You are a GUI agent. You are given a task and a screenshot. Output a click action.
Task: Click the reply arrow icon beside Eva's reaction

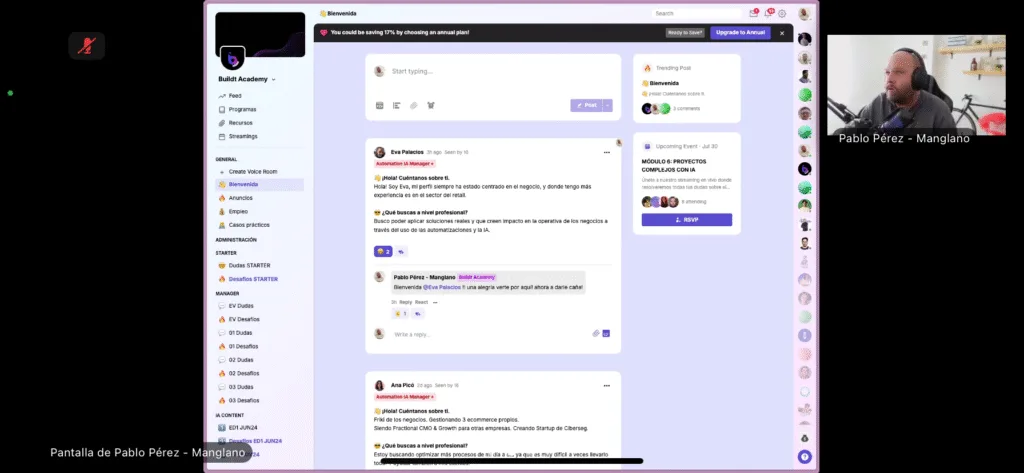pos(401,252)
